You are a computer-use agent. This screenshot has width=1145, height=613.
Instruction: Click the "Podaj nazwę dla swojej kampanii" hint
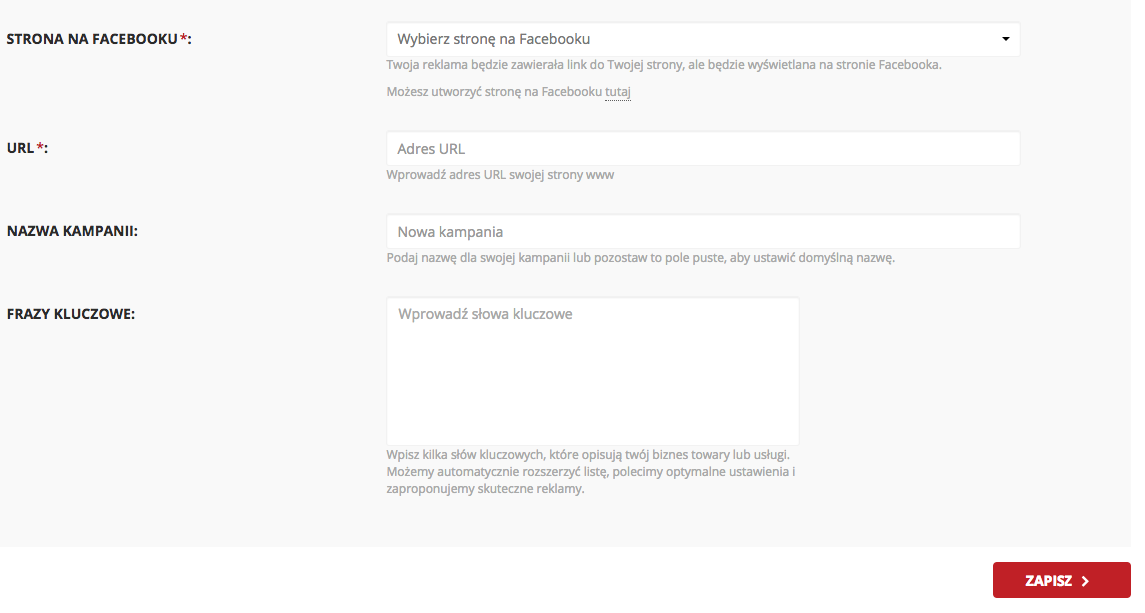coord(640,258)
